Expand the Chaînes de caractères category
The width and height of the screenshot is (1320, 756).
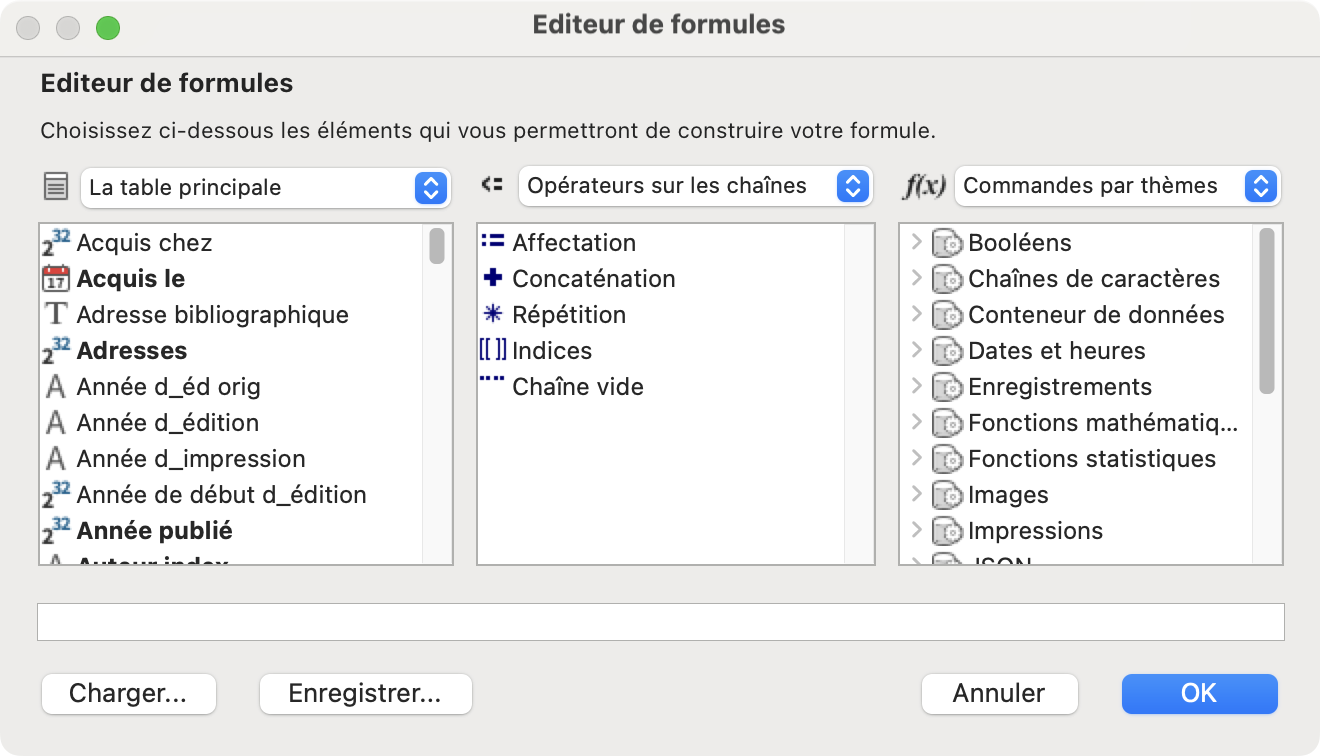917,279
